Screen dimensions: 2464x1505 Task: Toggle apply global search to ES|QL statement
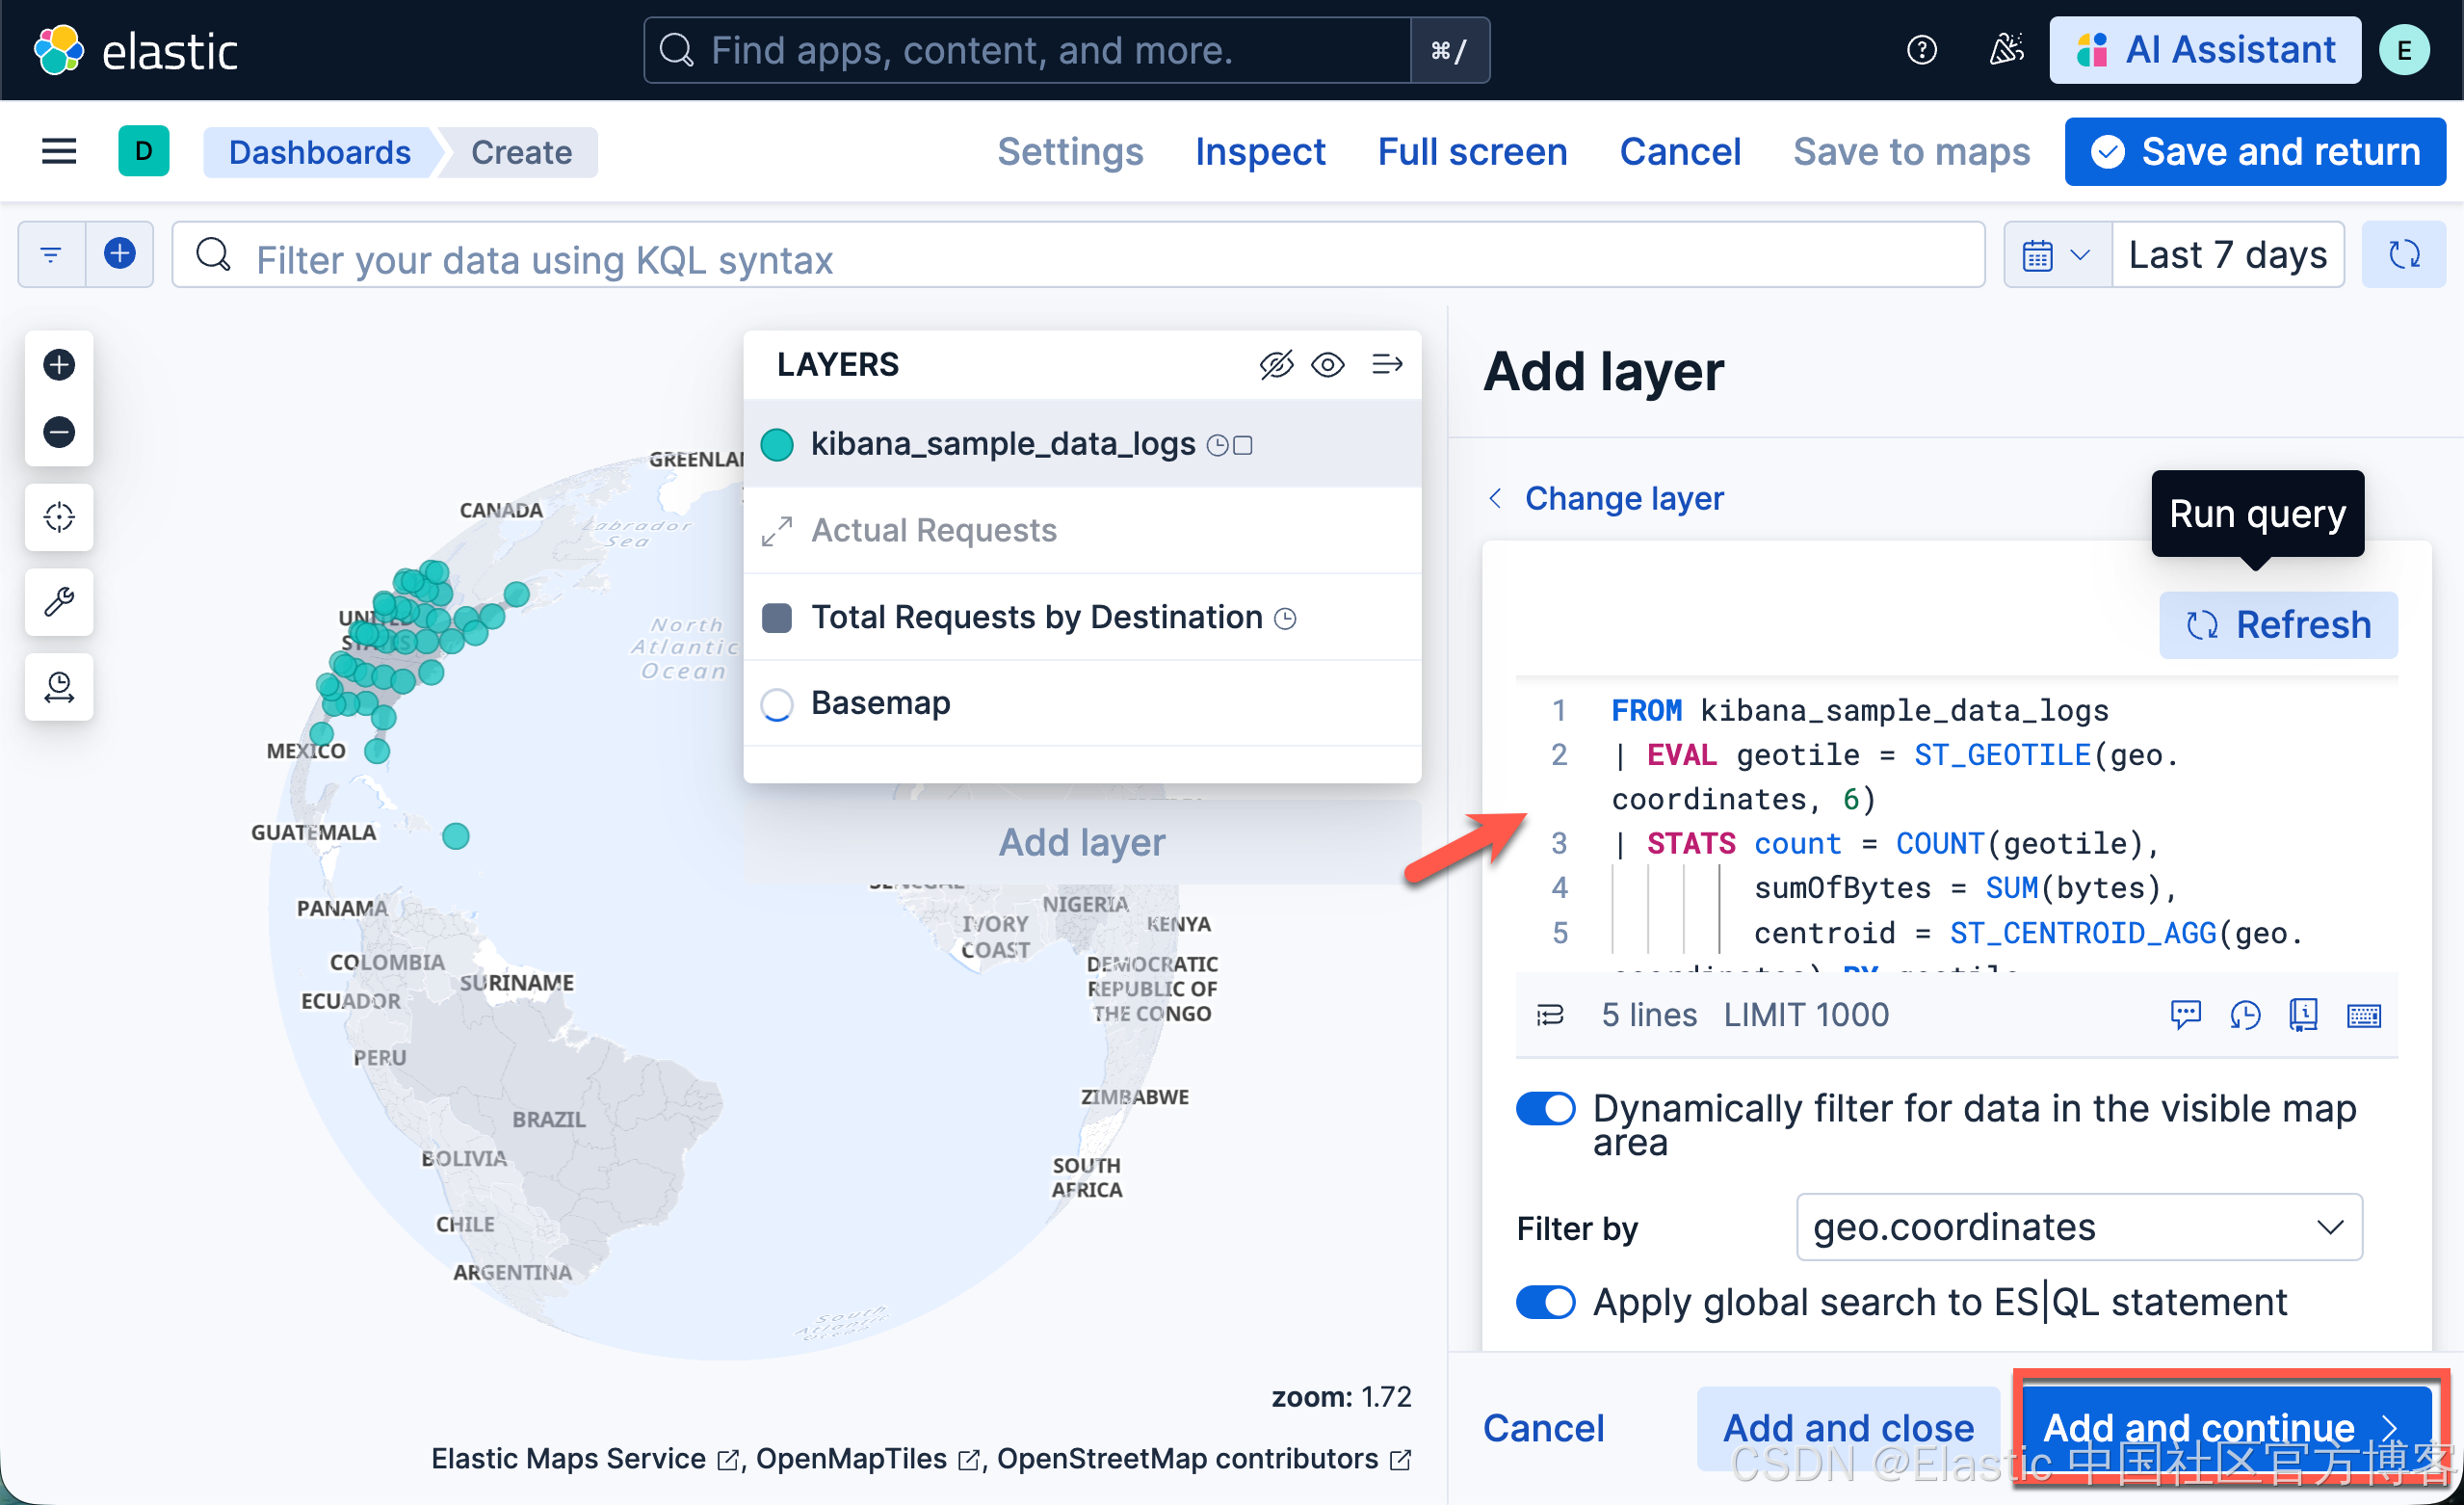1545,1302
